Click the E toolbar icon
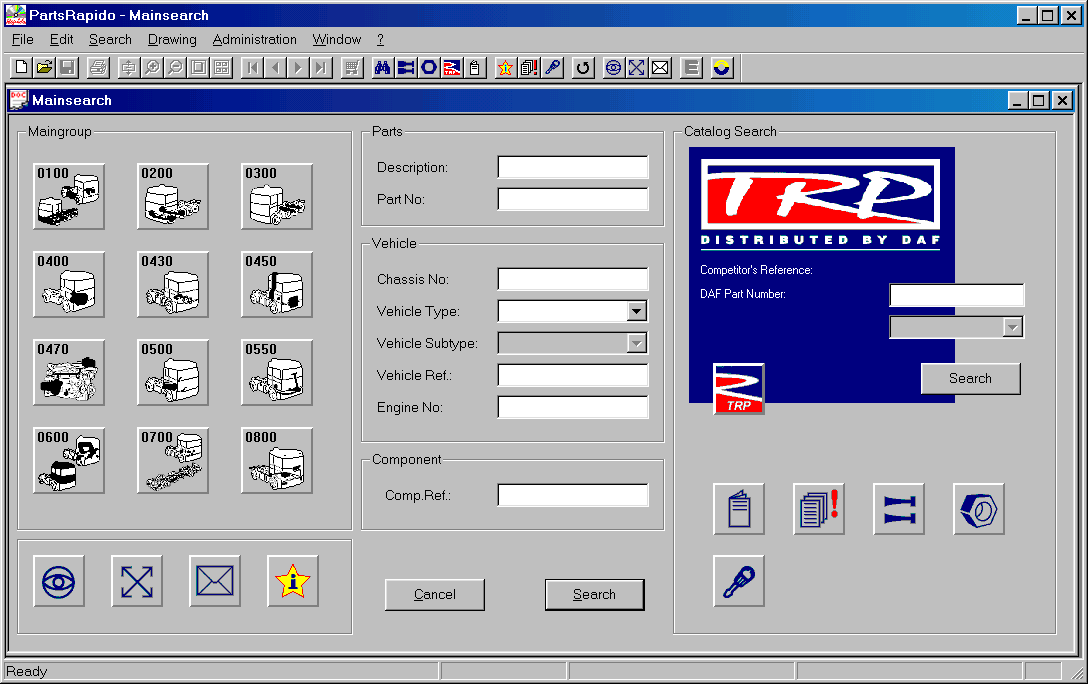This screenshot has width=1088, height=684. pyautogui.click(x=691, y=67)
